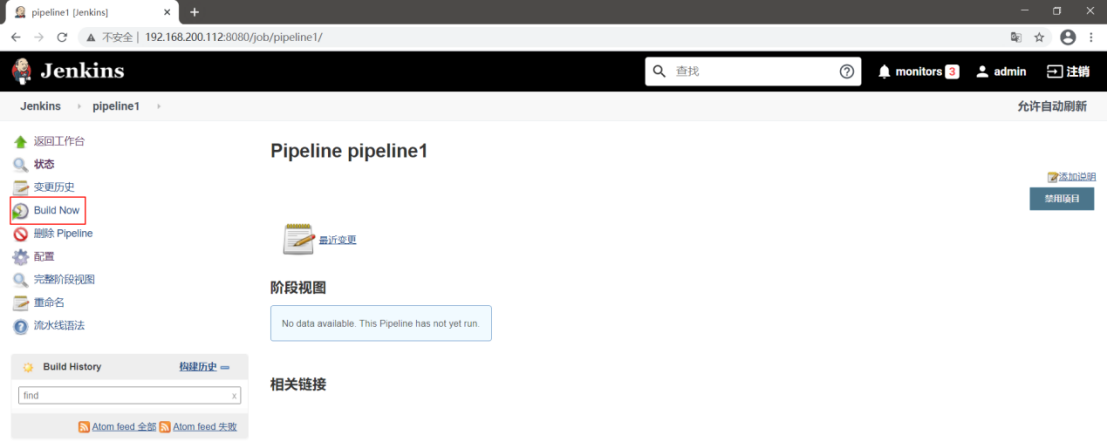The image size is (1108, 443).
Task: Click the notepad icon beside 重命名
Action: [20, 303]
